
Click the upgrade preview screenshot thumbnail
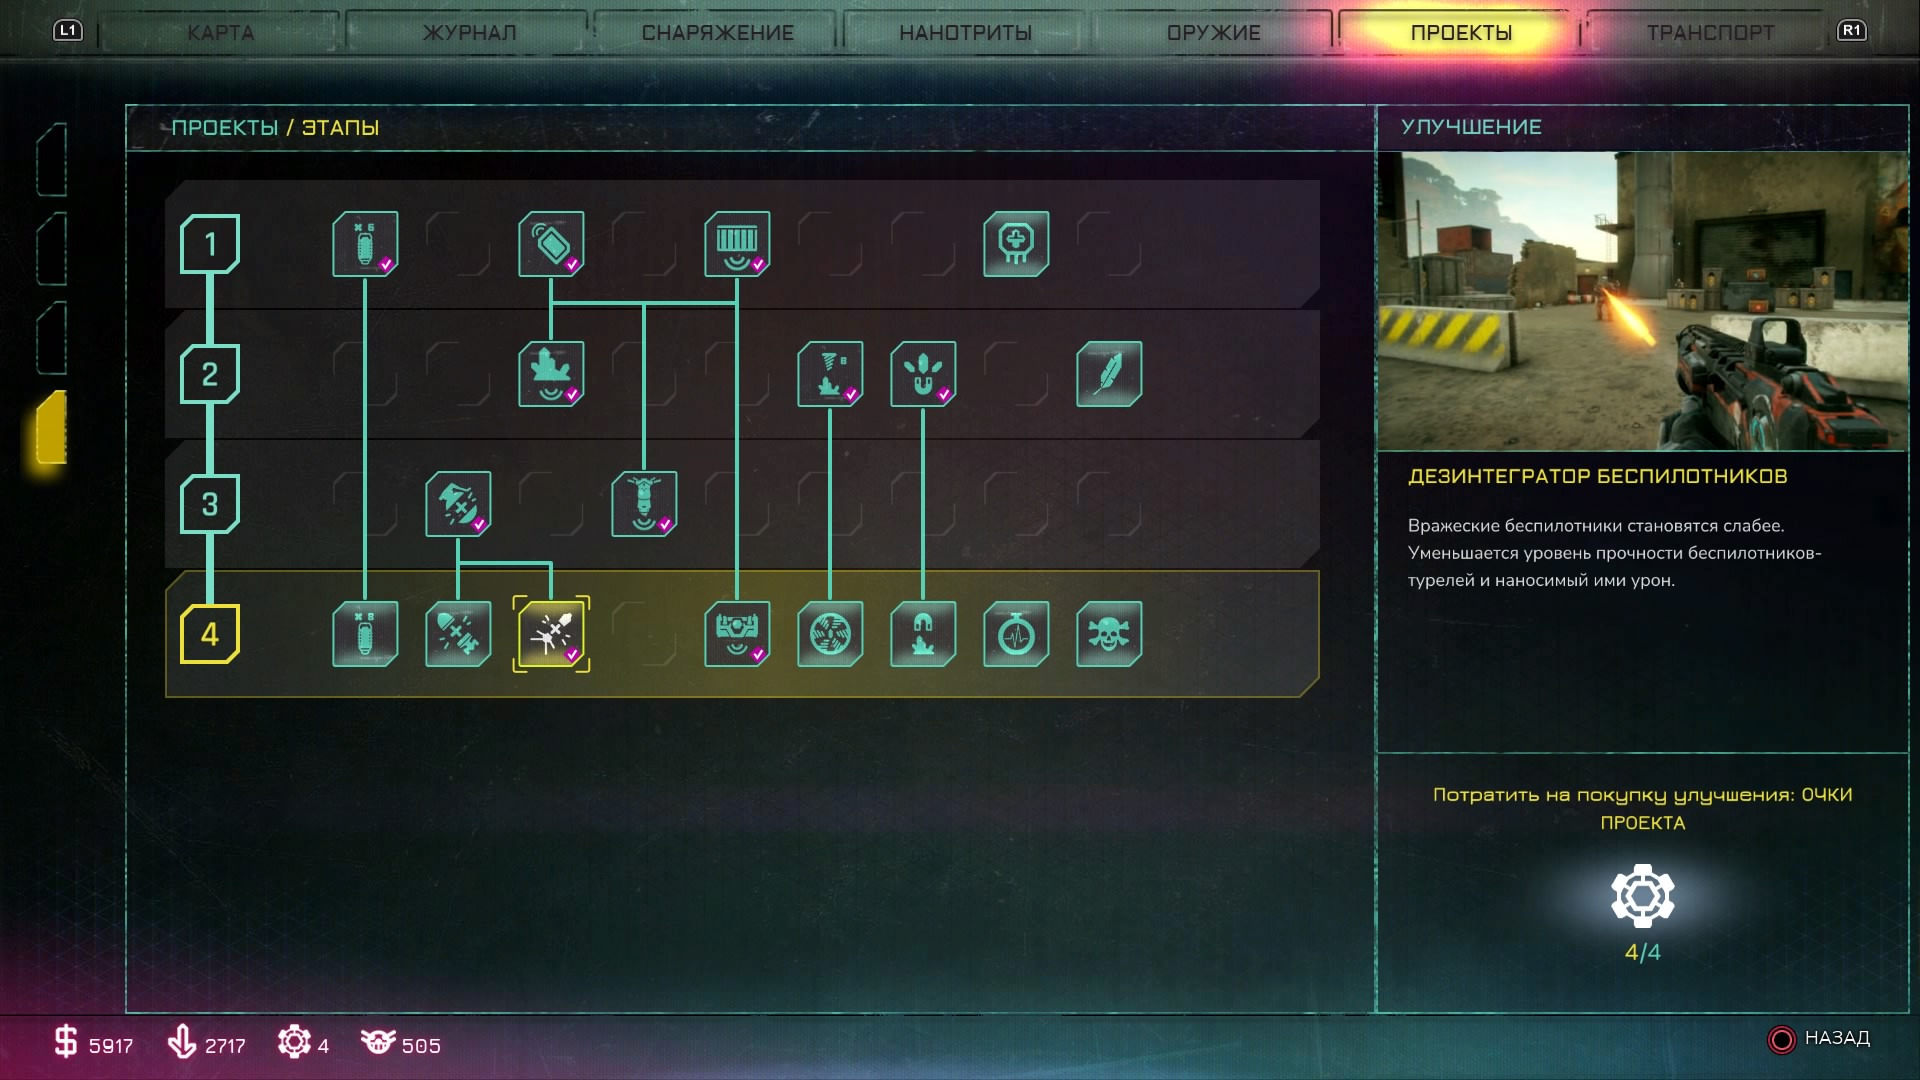1642,301
